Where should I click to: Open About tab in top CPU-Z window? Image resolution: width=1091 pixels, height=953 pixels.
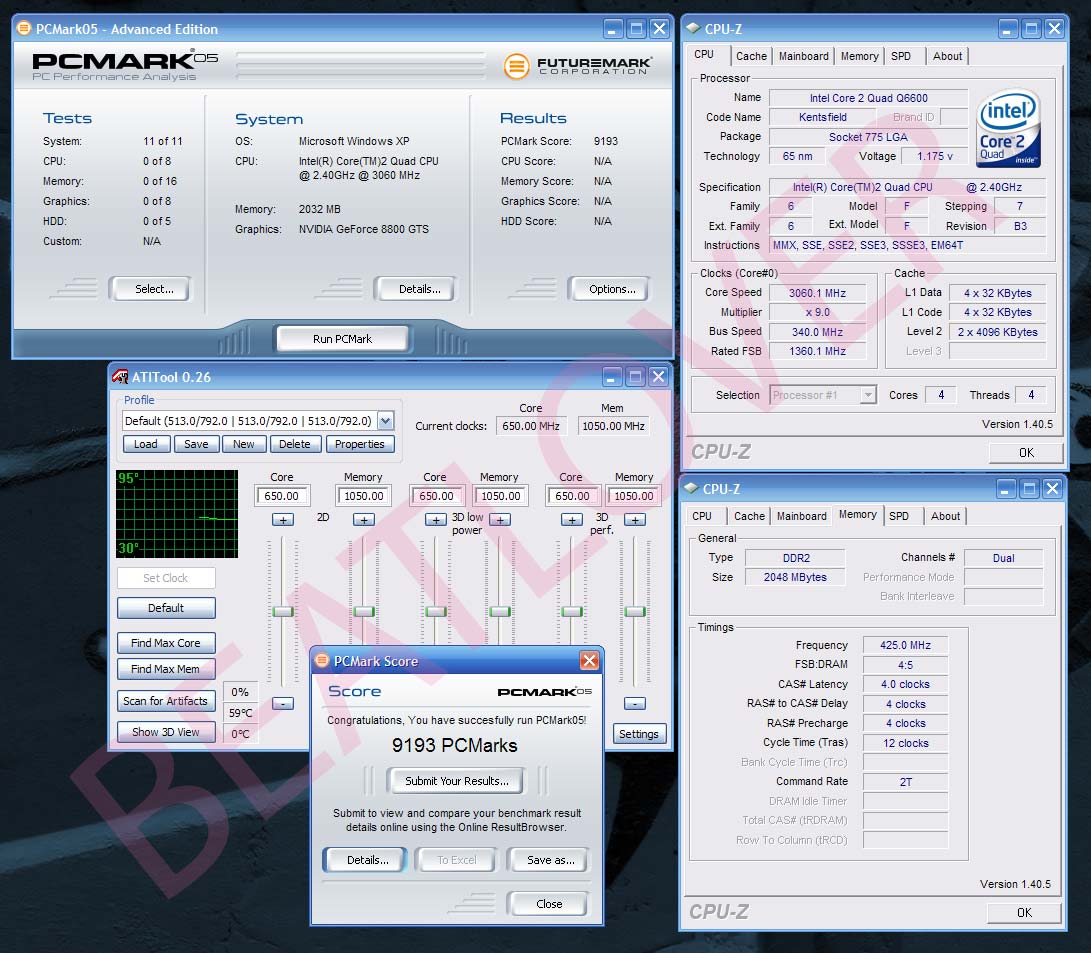click(x=948, y=56)
